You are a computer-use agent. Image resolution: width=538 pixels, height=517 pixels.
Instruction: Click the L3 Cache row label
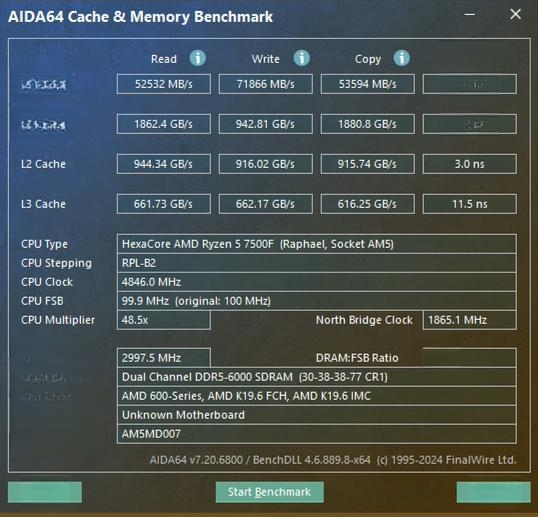coord(43,204)
